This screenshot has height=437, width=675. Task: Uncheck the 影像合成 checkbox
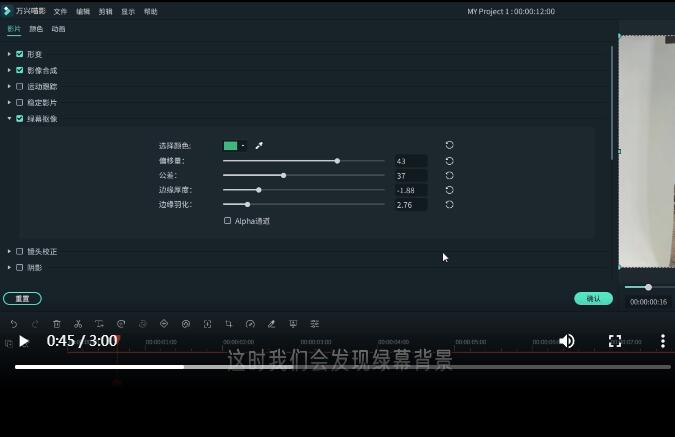[x=19, y=70]
